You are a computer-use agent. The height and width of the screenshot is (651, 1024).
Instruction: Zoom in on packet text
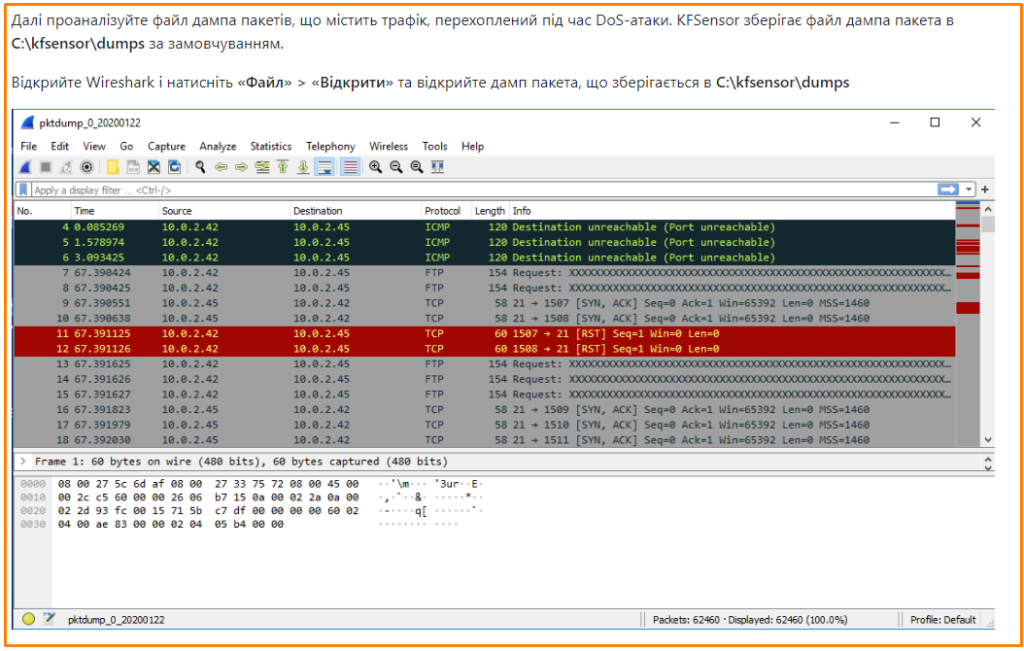pyautogui.click(x=376, y=167)
